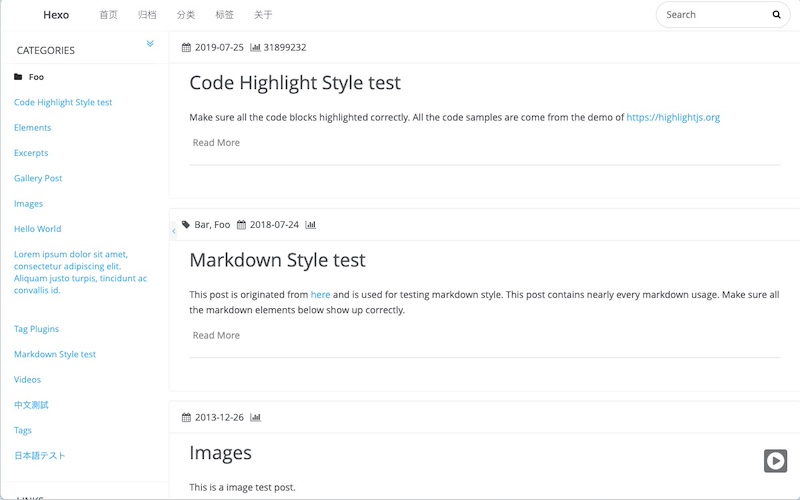The width and height of the screenshot is (800, 500).
Task: Click bar chart icon beside 31899232
Action: [255, 47]
